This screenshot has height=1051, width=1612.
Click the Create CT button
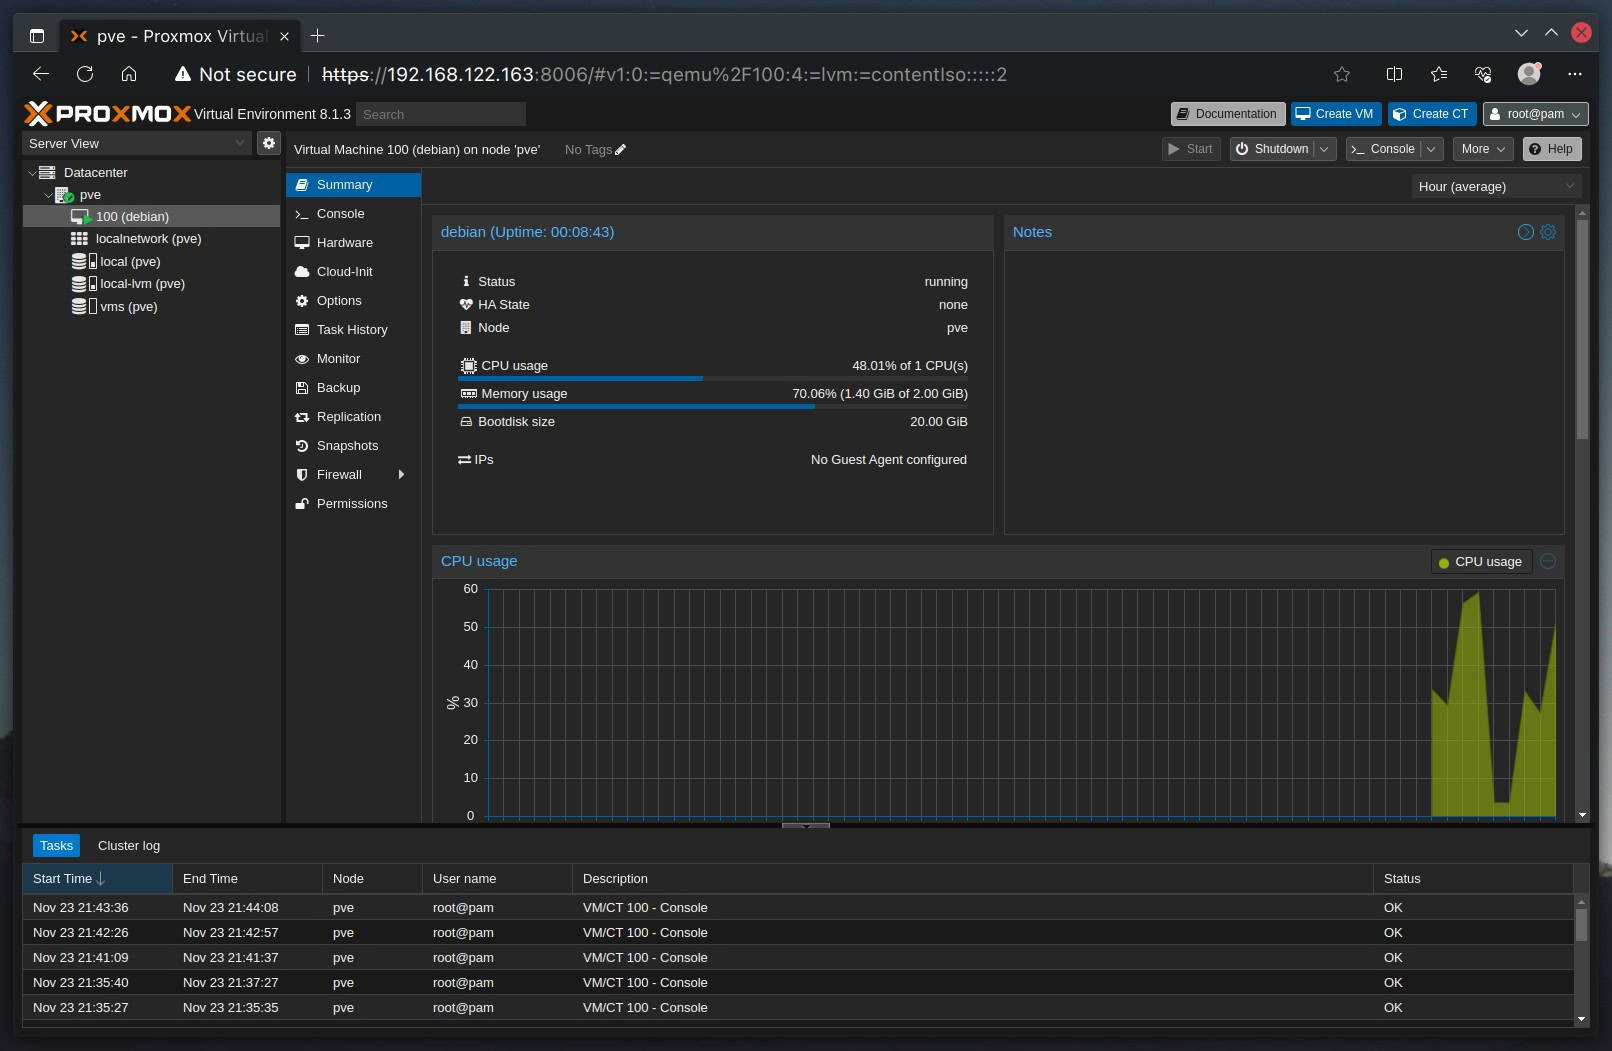click(1431, 114)
